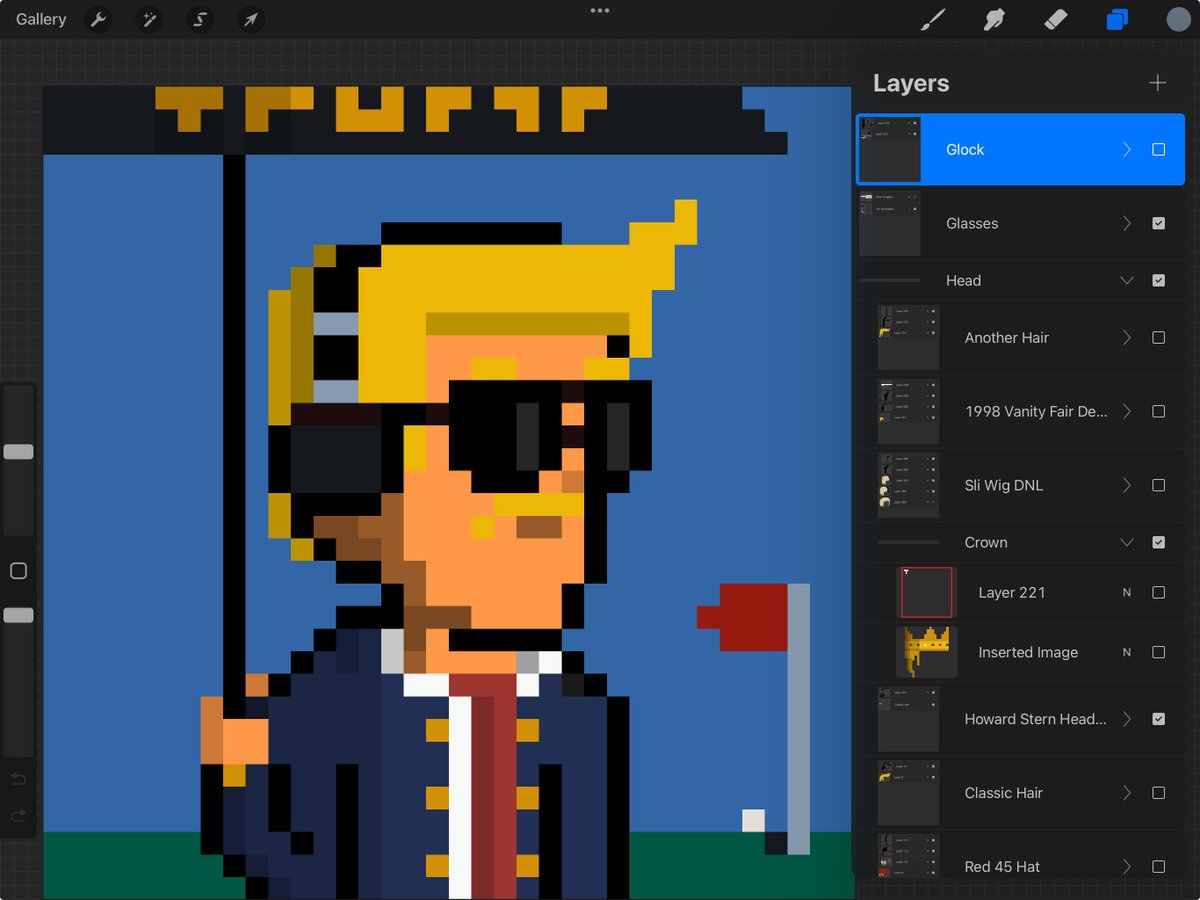The width and height of the screenshot is (1200, 900).
Task: Show the Inserted Image layer
Action: (x=1158, y=652)
